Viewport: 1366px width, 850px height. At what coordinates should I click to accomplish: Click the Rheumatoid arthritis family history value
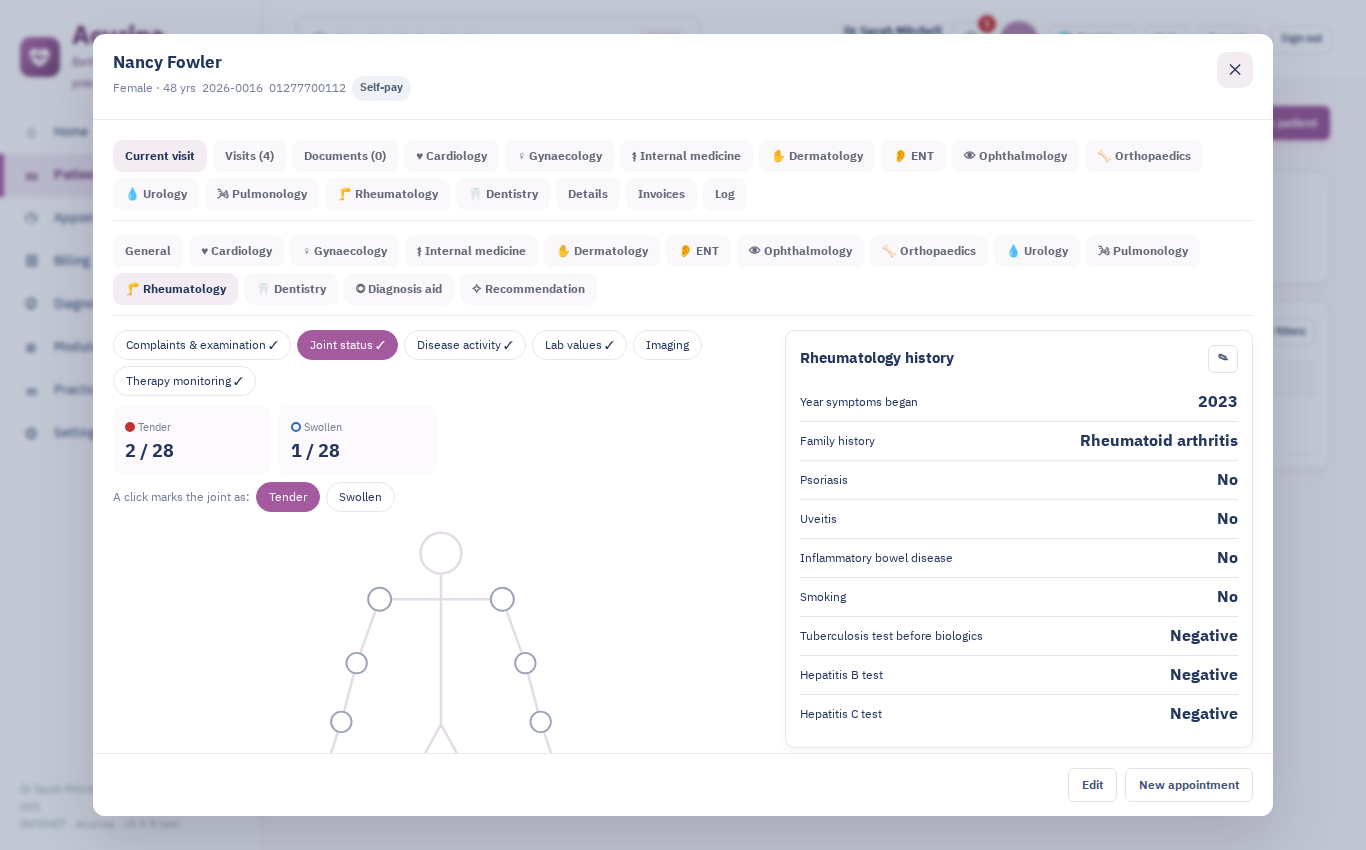1159,441
